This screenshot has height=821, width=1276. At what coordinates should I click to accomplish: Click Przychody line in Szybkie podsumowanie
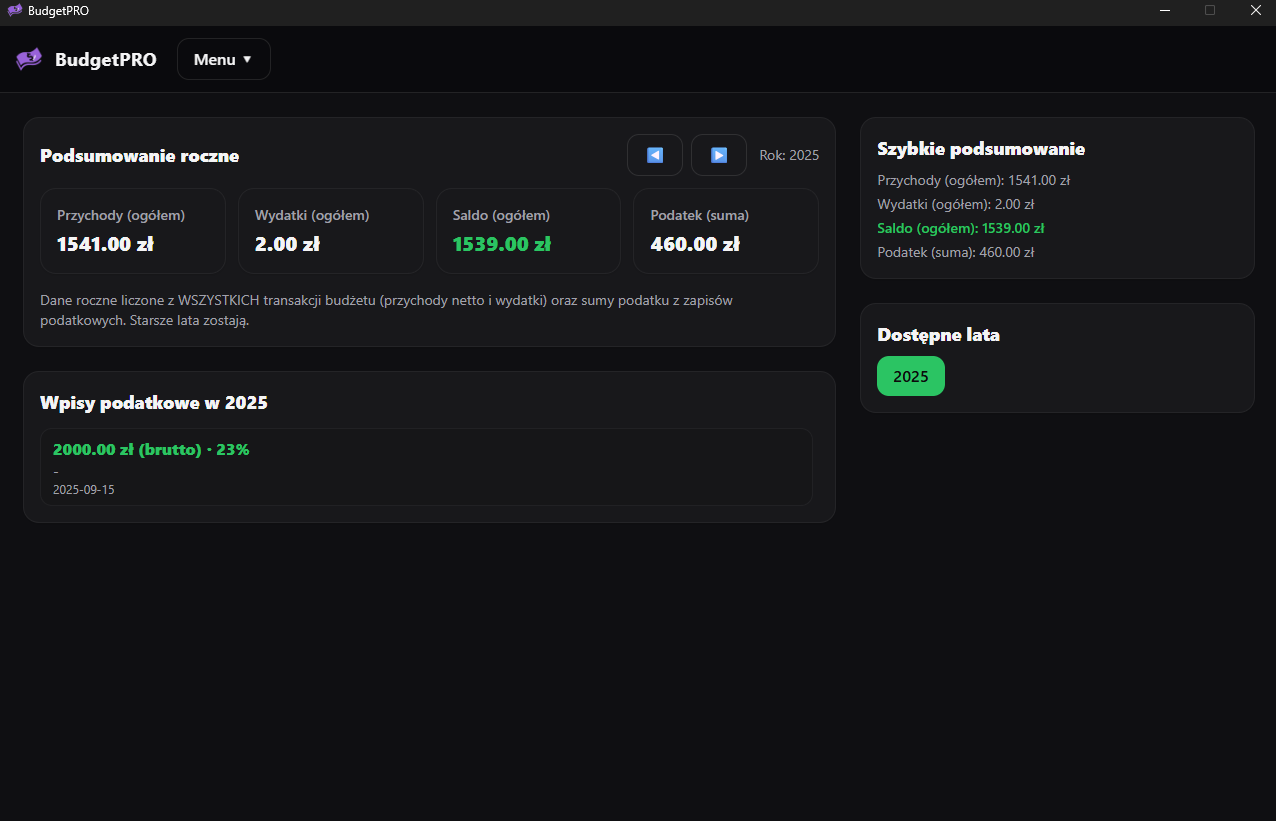[973, 180]
